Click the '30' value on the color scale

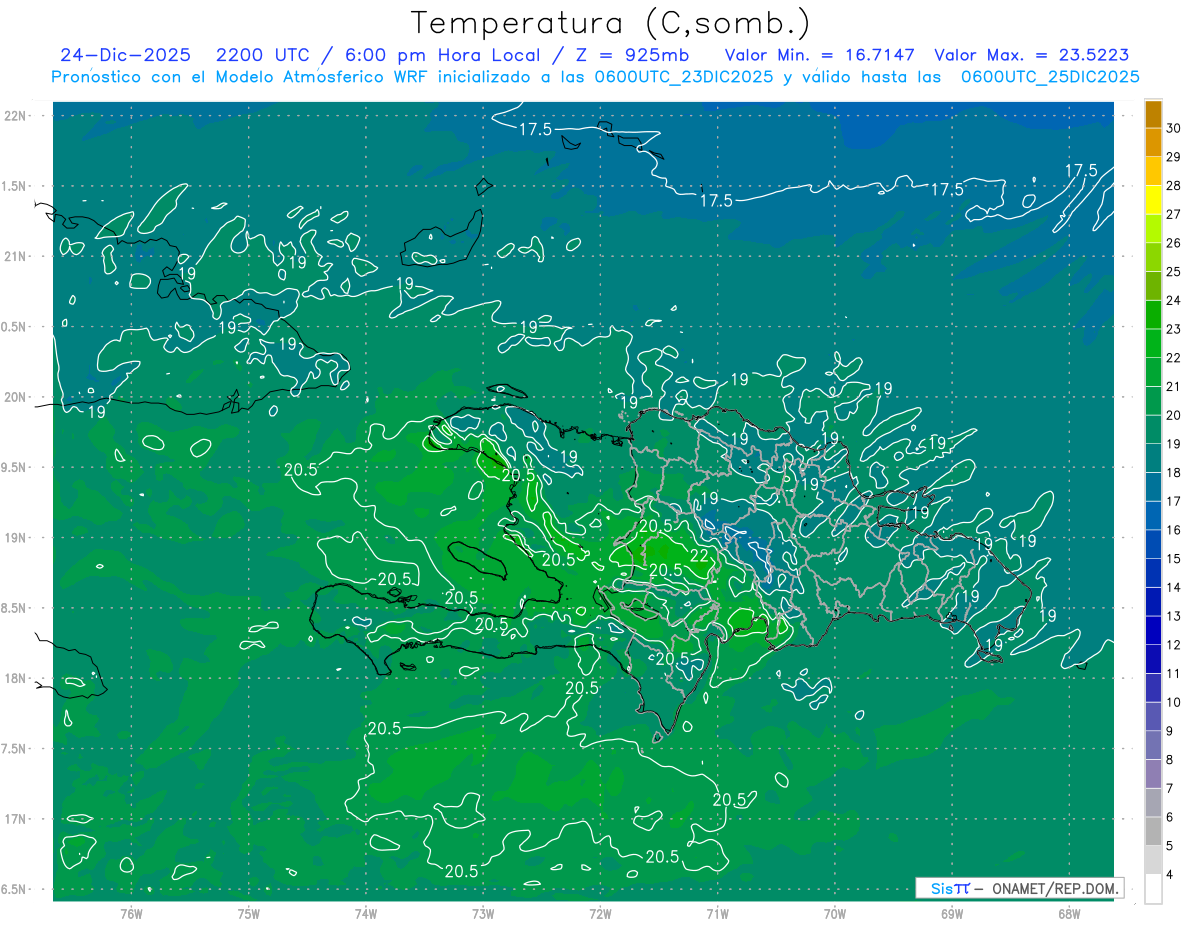[x=1174, y=128]
